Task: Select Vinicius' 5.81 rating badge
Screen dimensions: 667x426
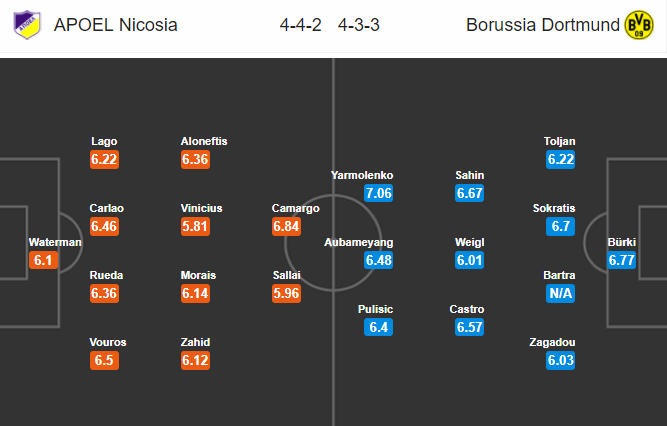Action: [195, 226]
